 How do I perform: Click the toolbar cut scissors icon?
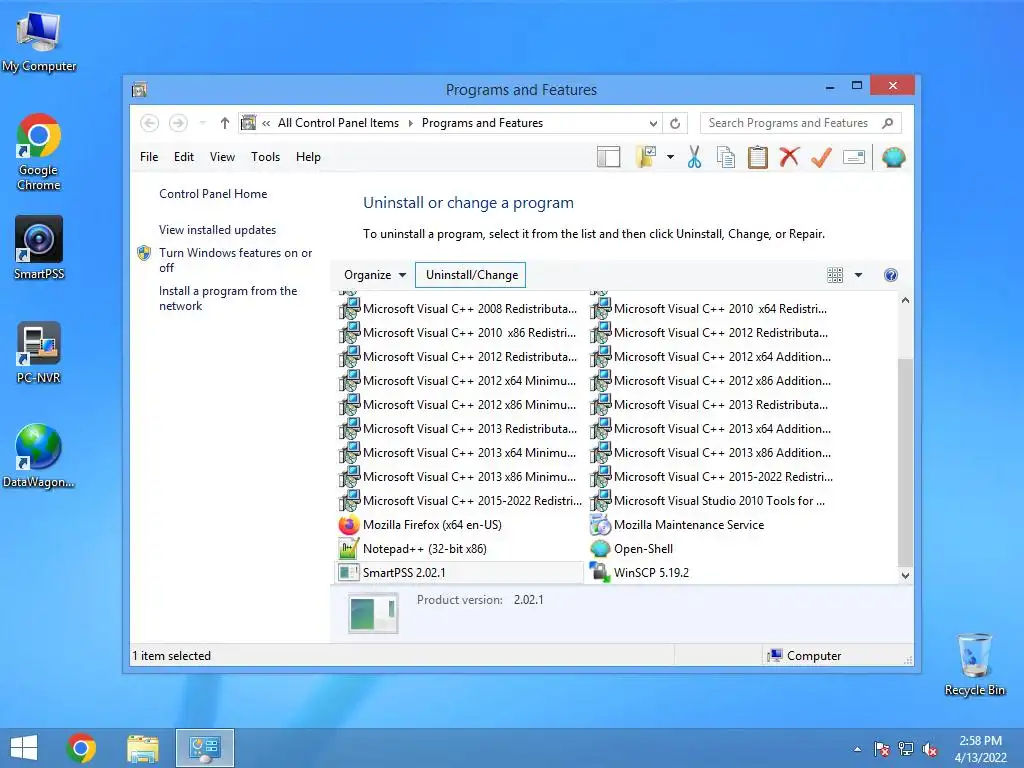pyautogui.click(x=694, y=157)
